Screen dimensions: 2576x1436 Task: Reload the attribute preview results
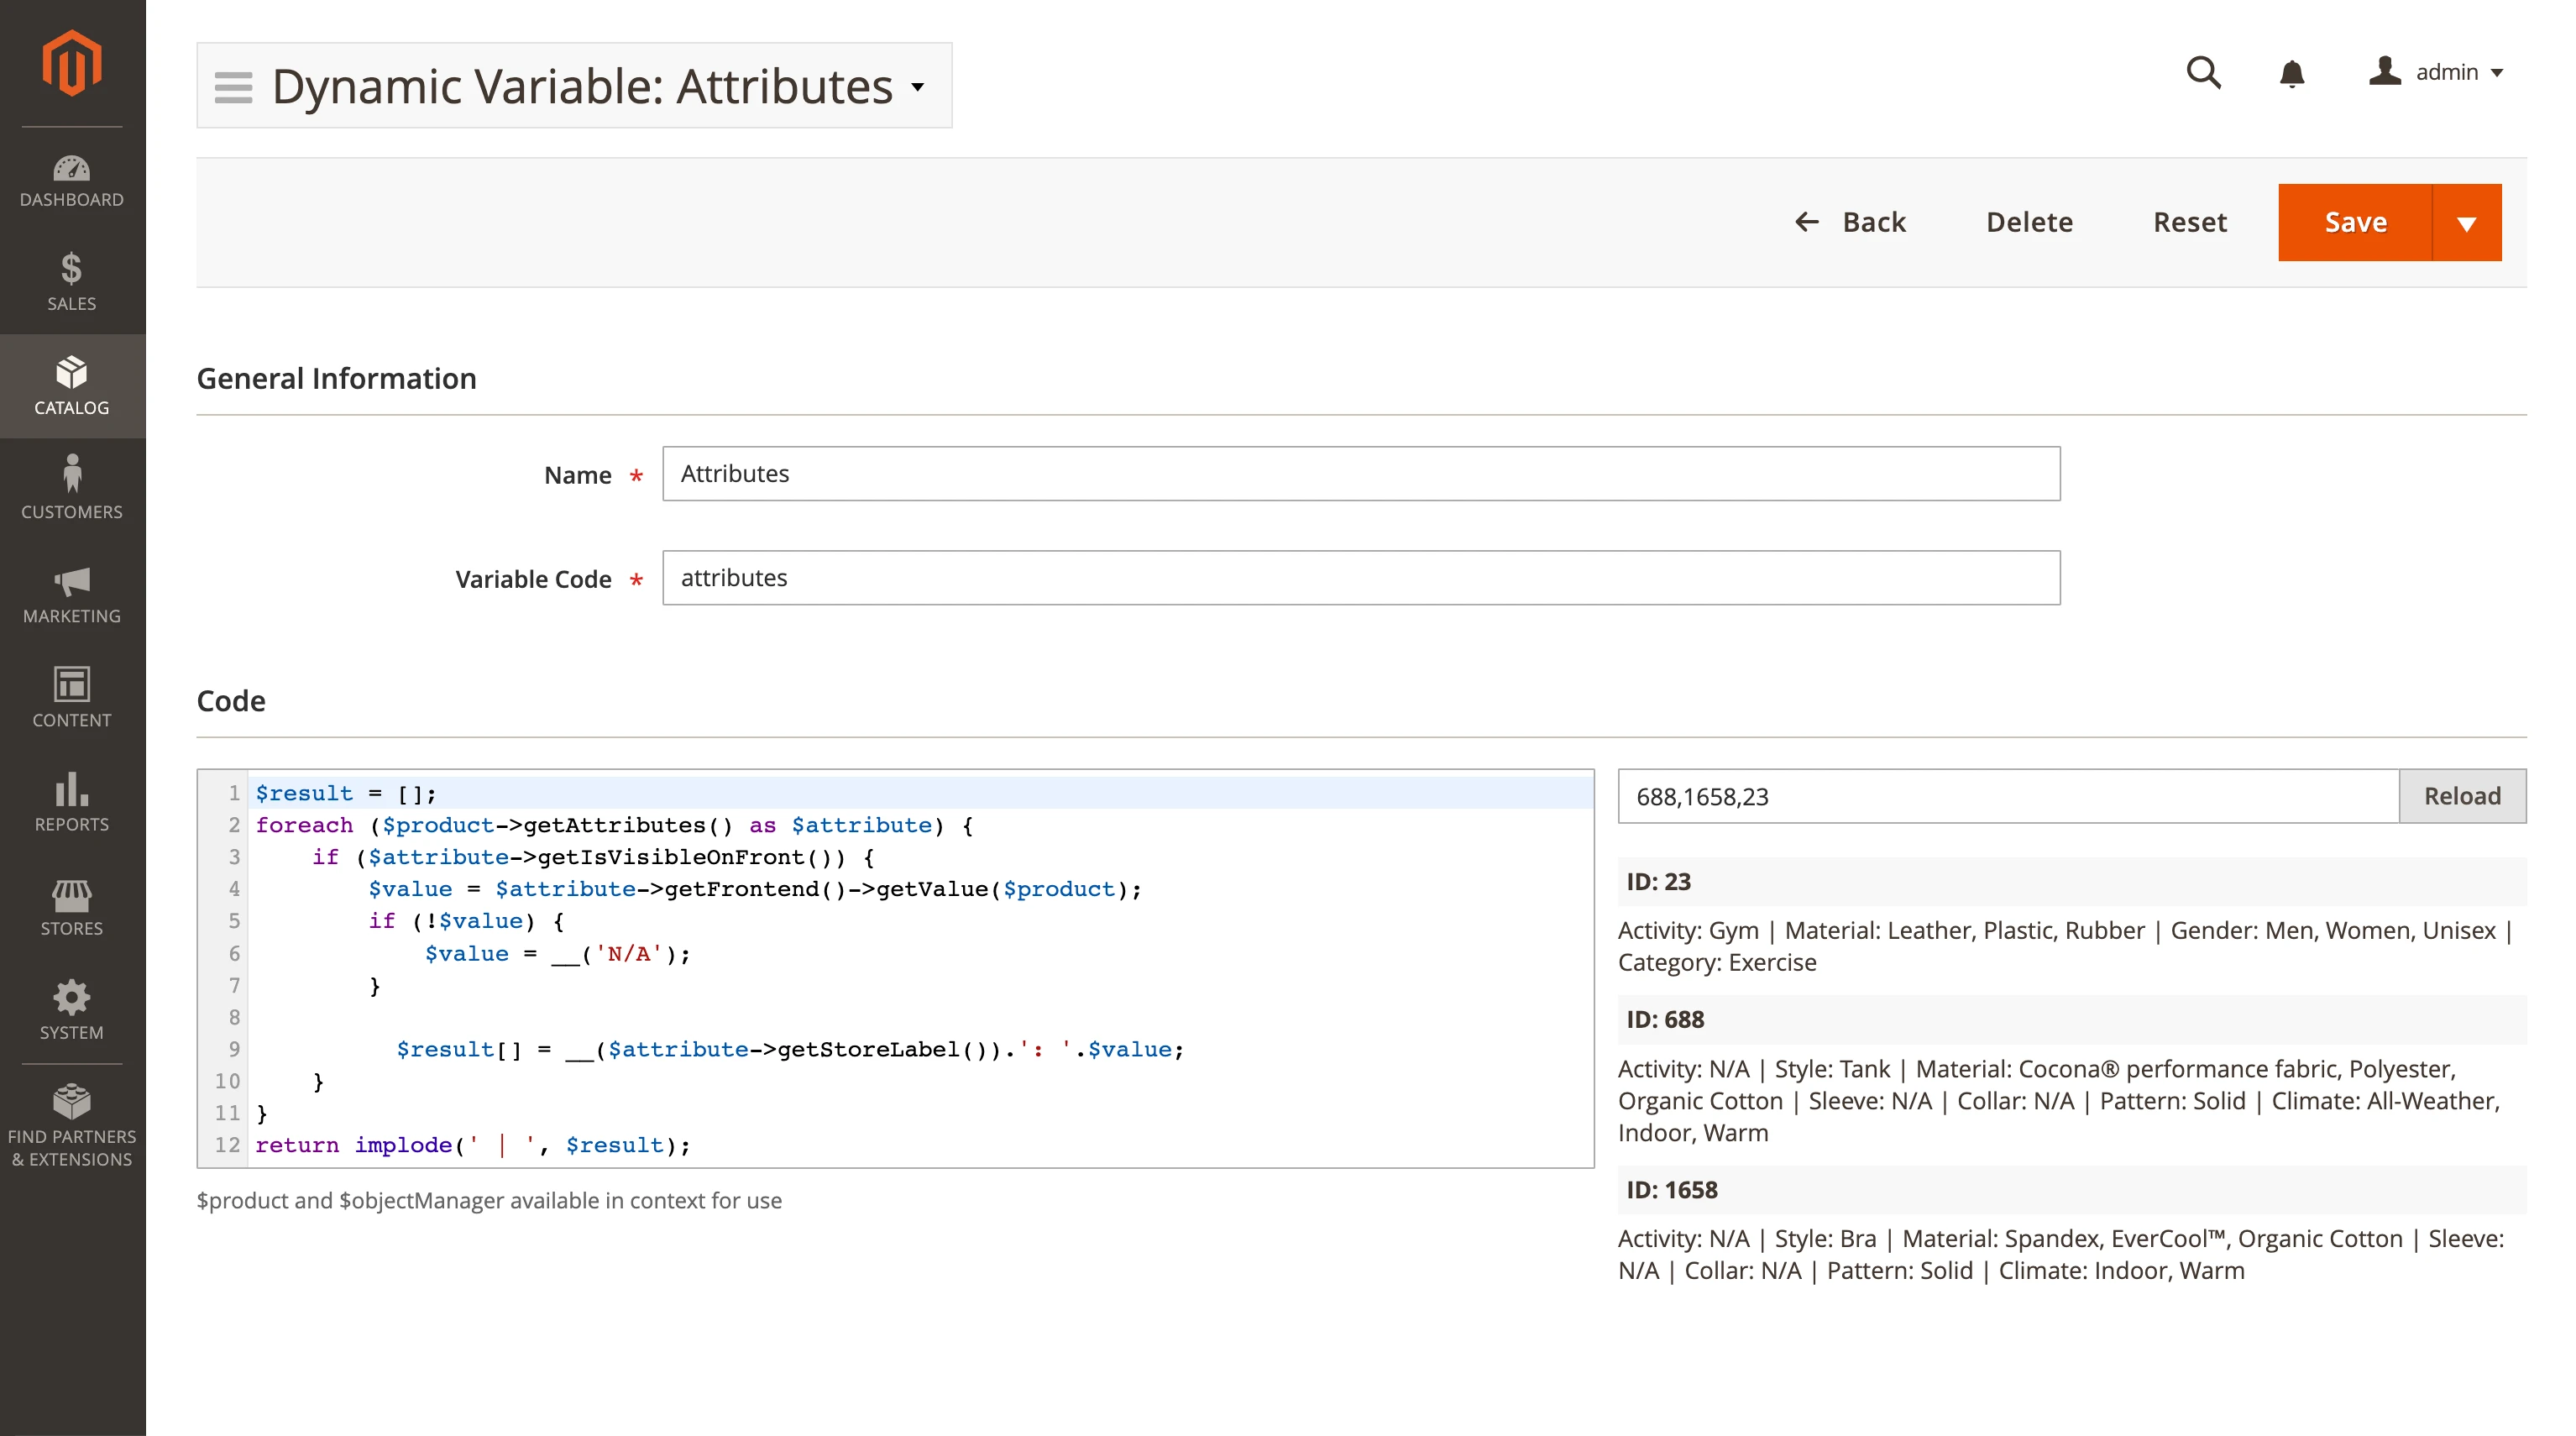pos(2462,796)
